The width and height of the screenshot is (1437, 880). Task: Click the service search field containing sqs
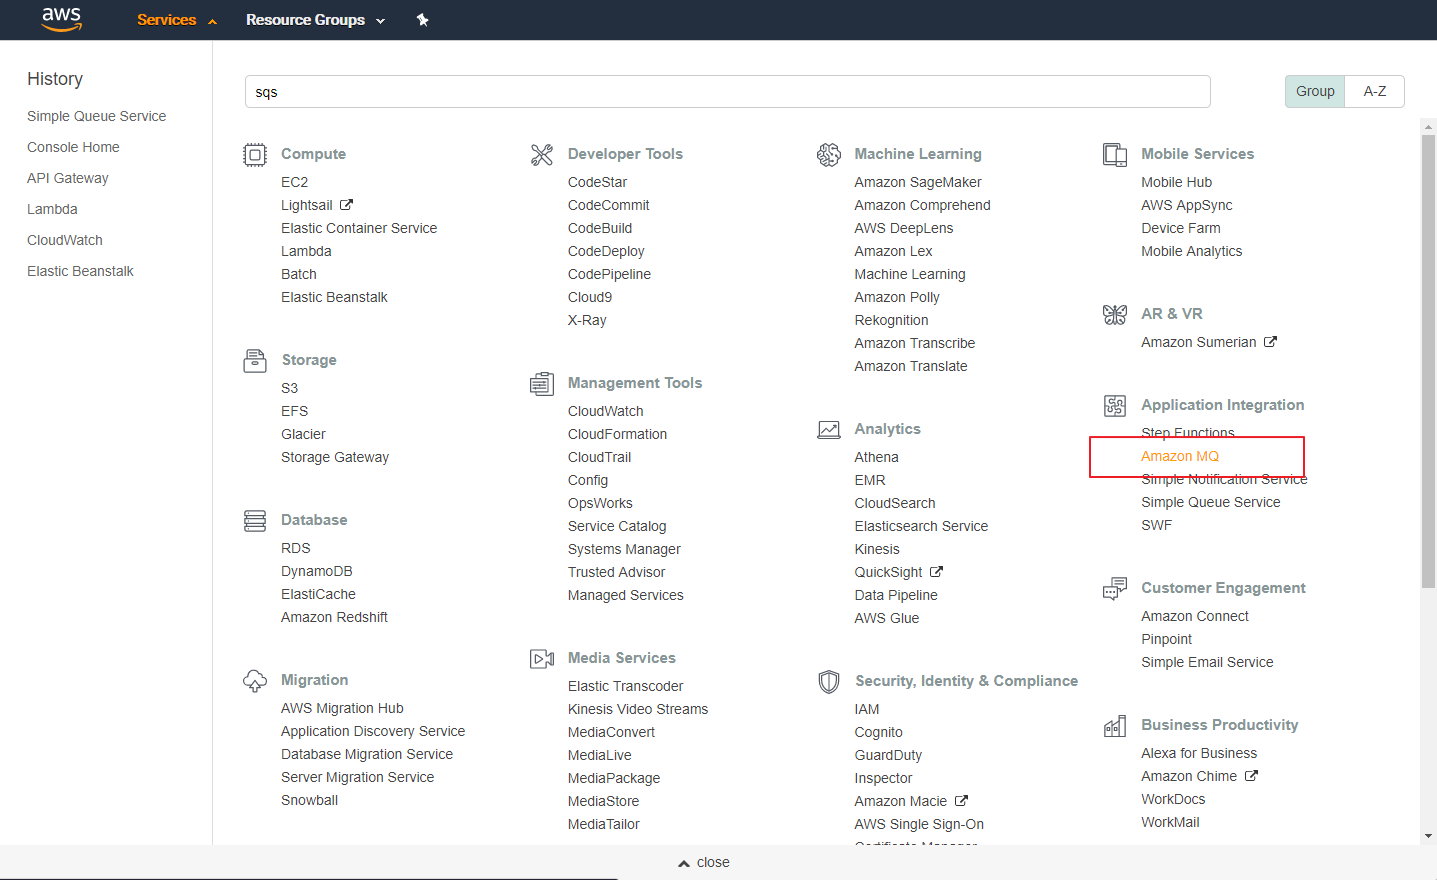point(727,92)
